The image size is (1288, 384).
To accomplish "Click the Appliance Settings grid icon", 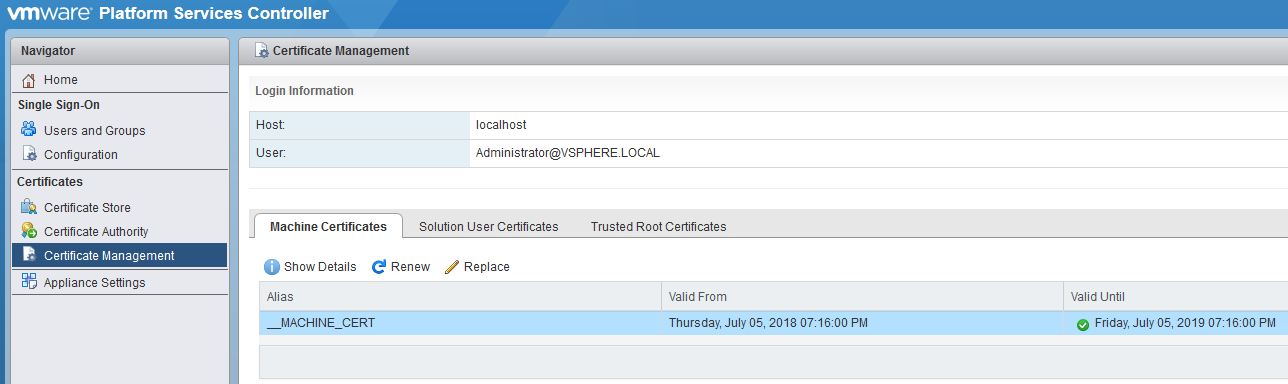I will tap(28, 282).
